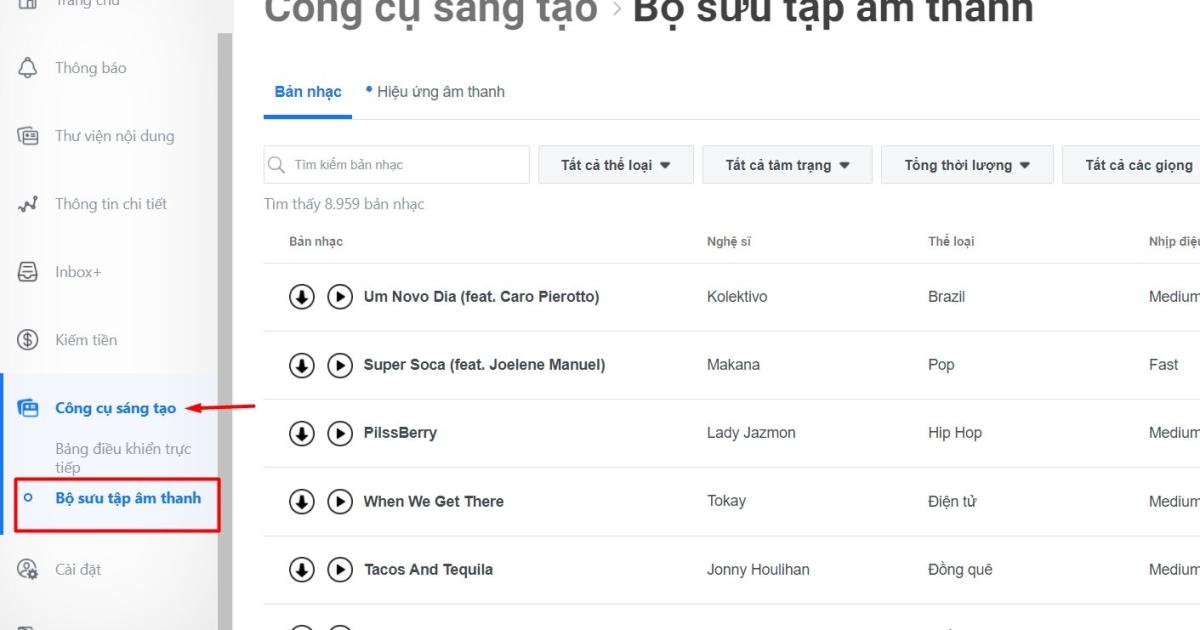Open the Tất cả tâm trạng filter
Image resolution: width=1200 pixels, height=630 pixels.
click(x=787, y=165)
